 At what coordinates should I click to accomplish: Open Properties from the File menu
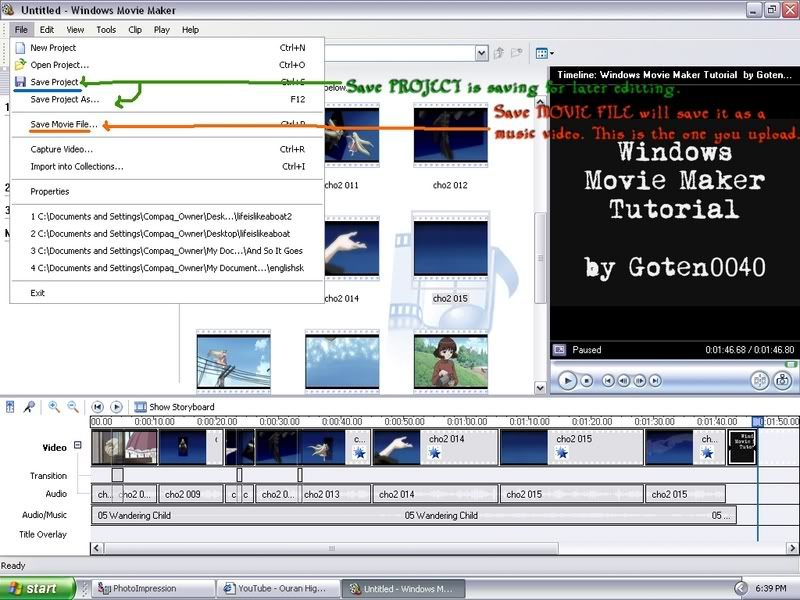coord(167,192)
